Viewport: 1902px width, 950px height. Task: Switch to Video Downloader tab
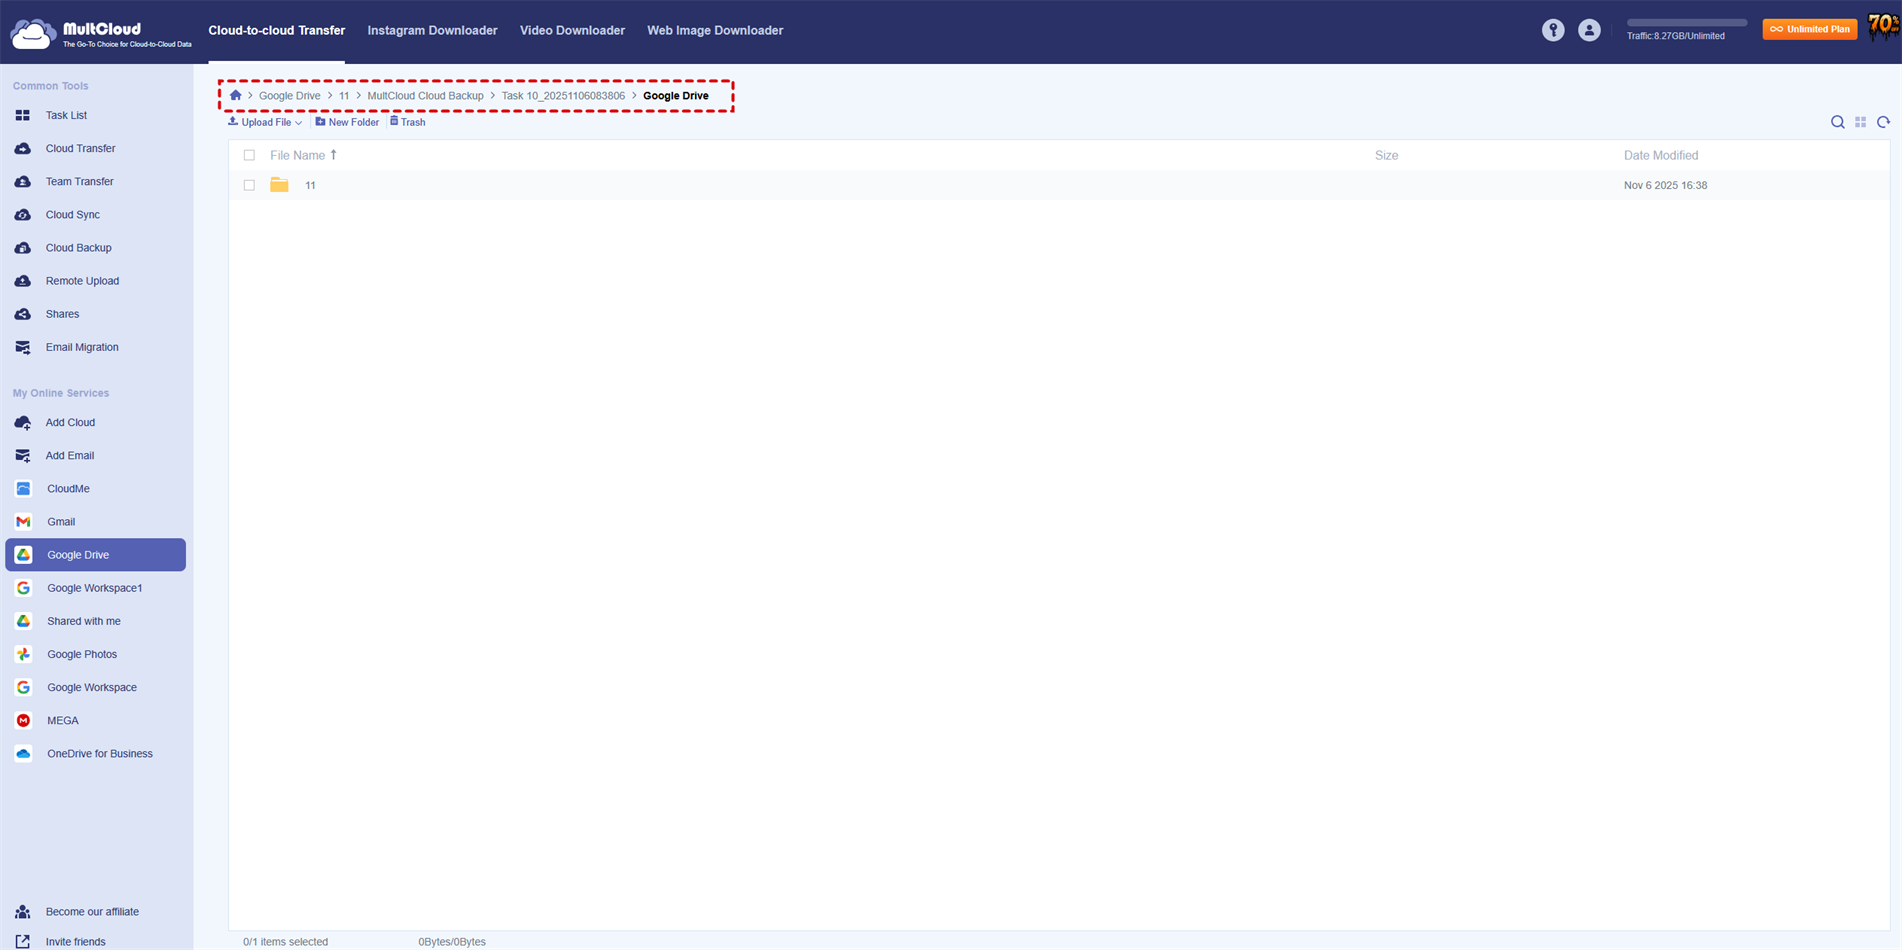click(572, 30)
